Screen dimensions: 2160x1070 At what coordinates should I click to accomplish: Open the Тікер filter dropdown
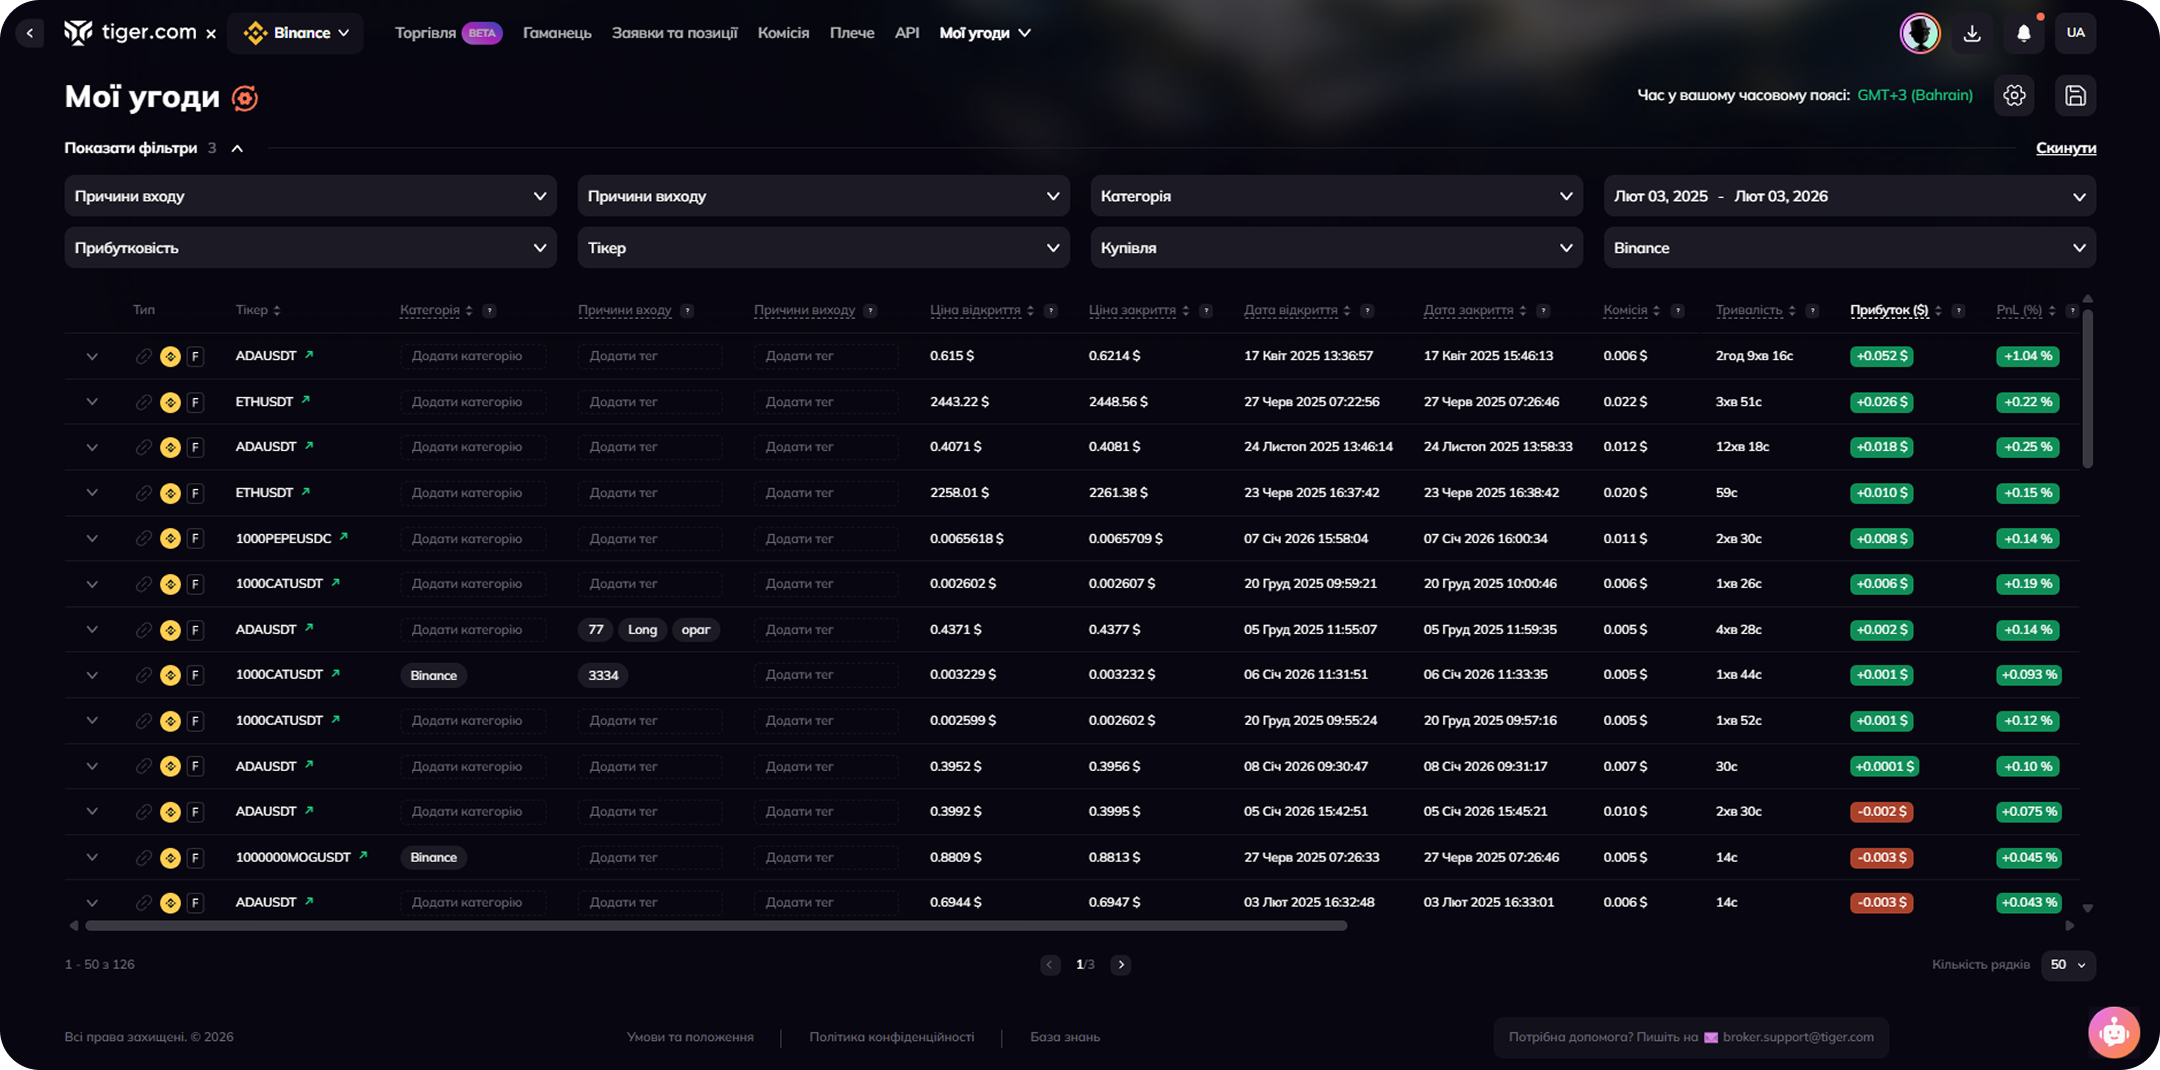tap(822, 248)
